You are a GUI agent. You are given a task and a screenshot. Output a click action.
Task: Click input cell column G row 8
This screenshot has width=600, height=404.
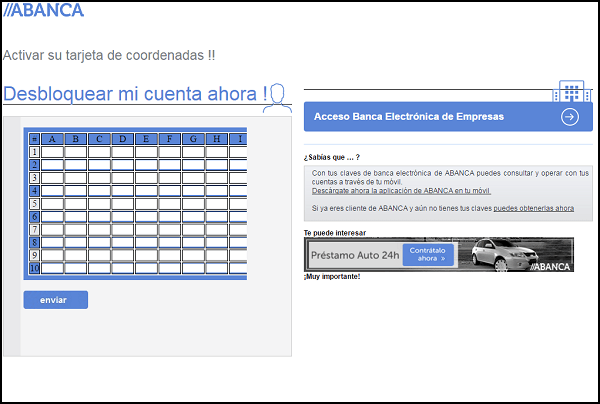(193, 242)
